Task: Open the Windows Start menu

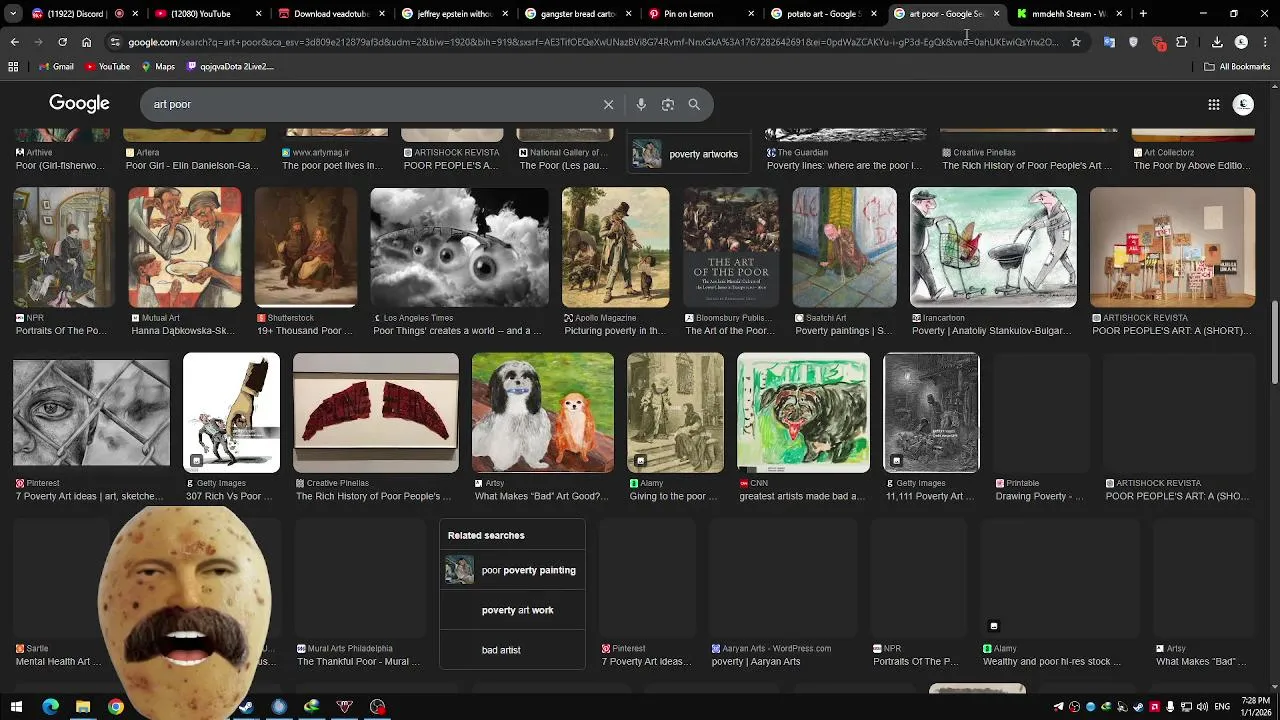Action: [16, 707]
